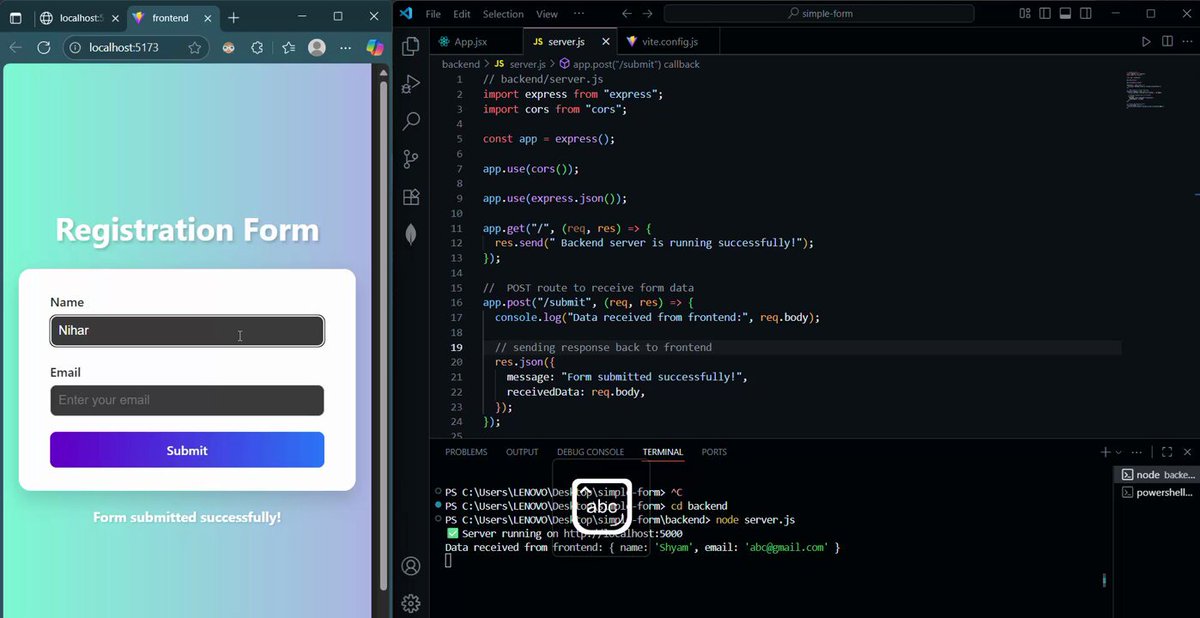Add this page to browser favorites
Screen dimensions: 1200x618
pyautogui.click(x=194, y=47)
